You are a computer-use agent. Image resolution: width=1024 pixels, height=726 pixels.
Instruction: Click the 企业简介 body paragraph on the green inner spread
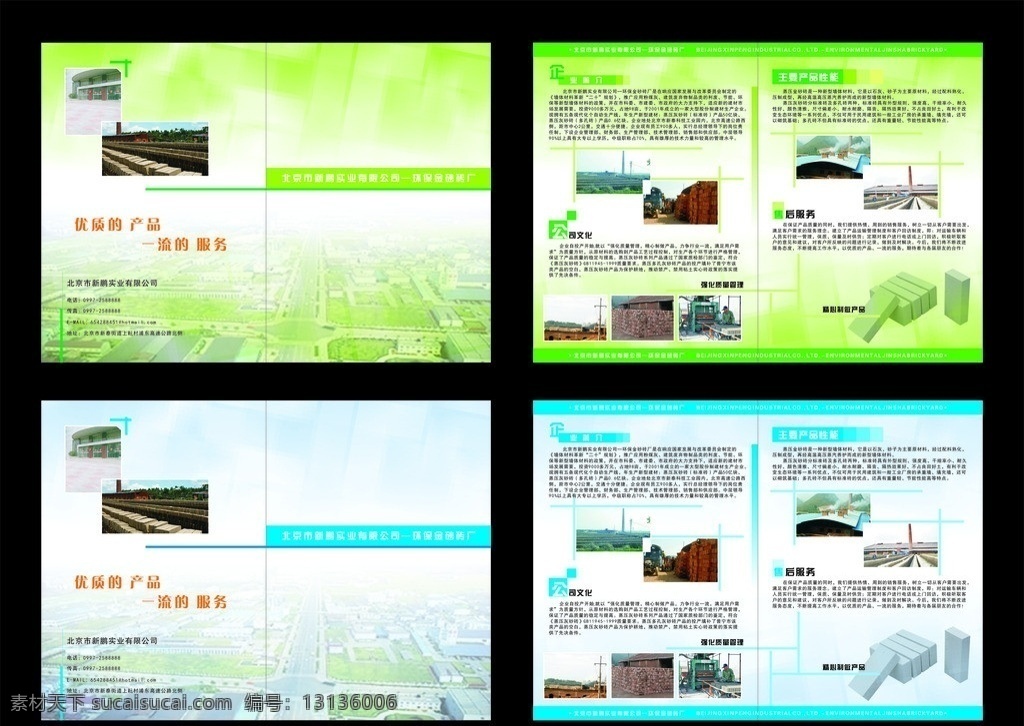647,115
